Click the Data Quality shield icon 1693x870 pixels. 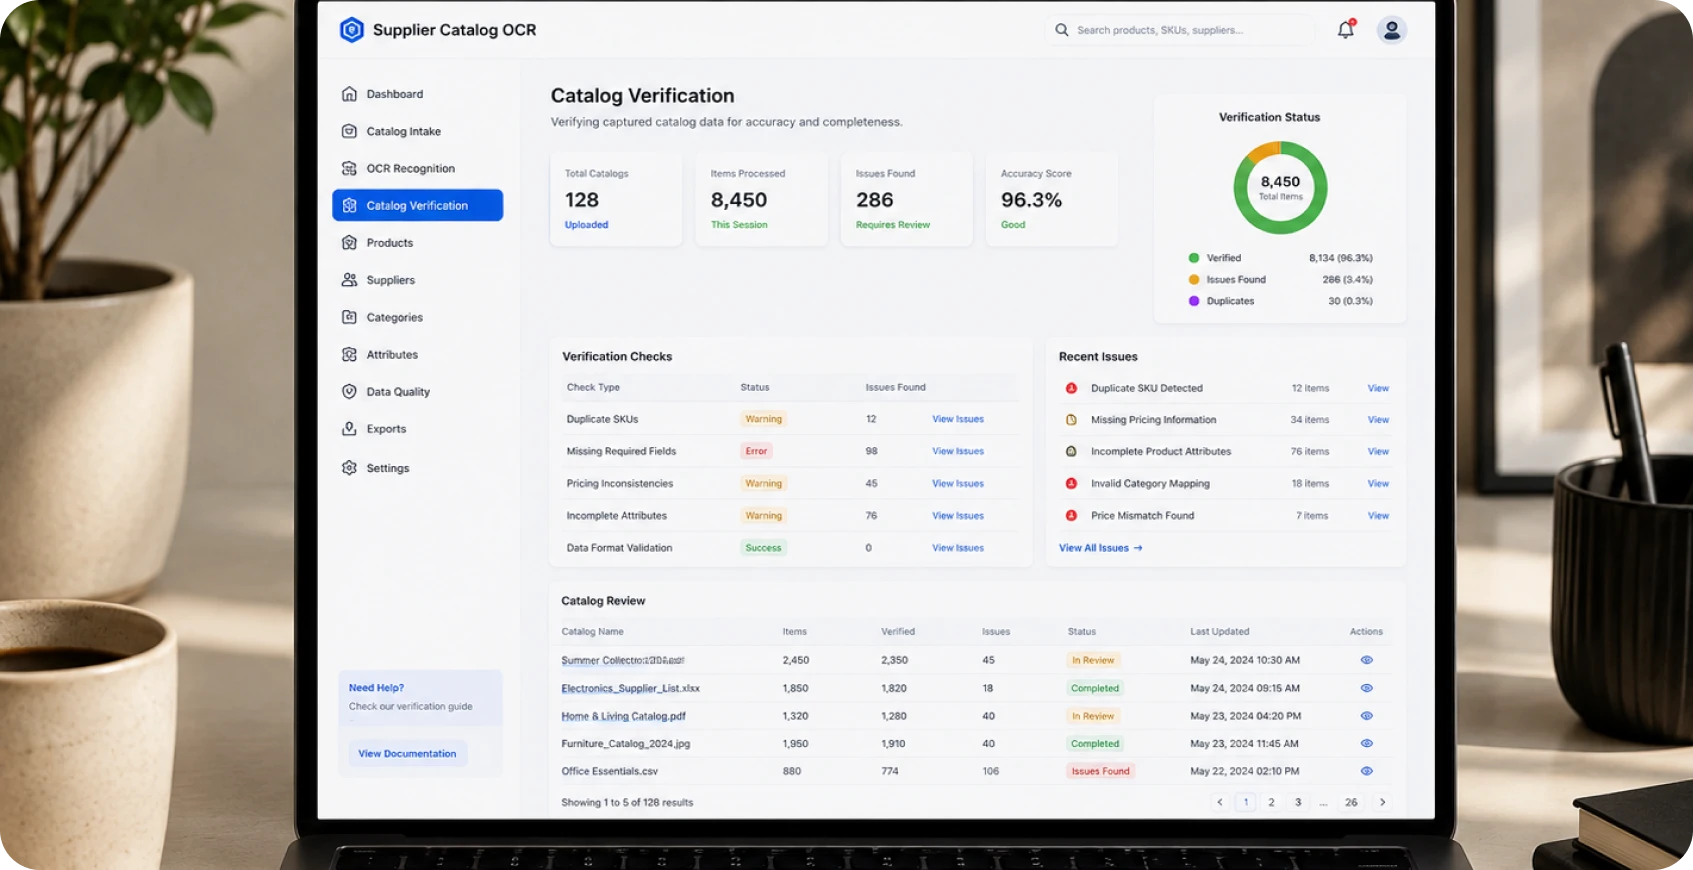tap(349, 391)
